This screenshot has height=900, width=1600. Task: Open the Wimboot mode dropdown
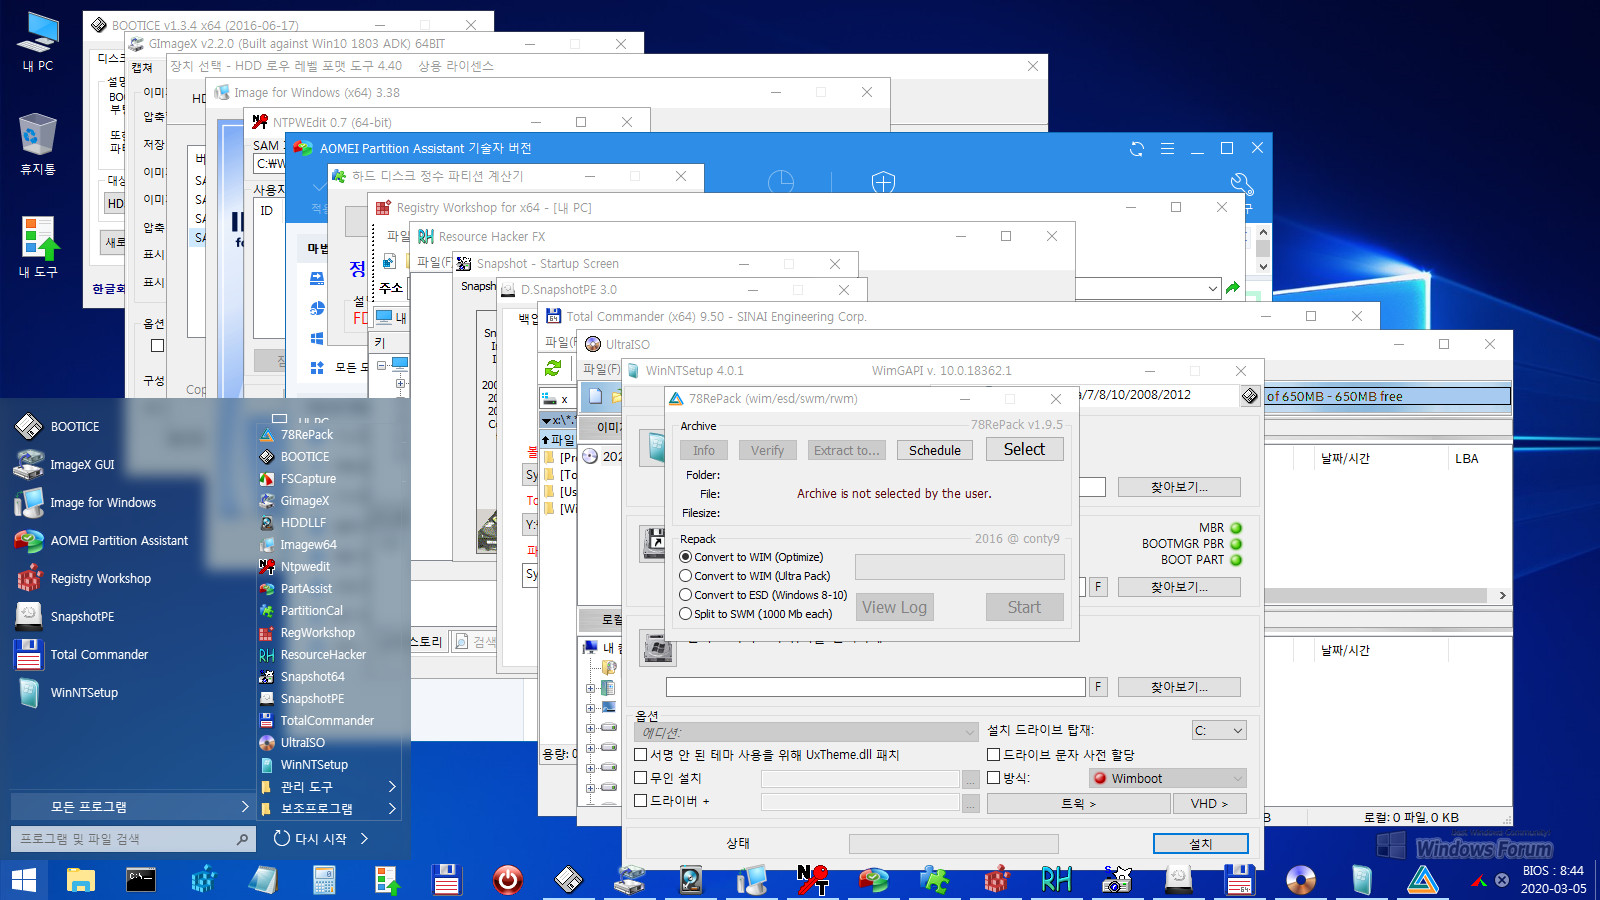click(x=1168, y=778)
